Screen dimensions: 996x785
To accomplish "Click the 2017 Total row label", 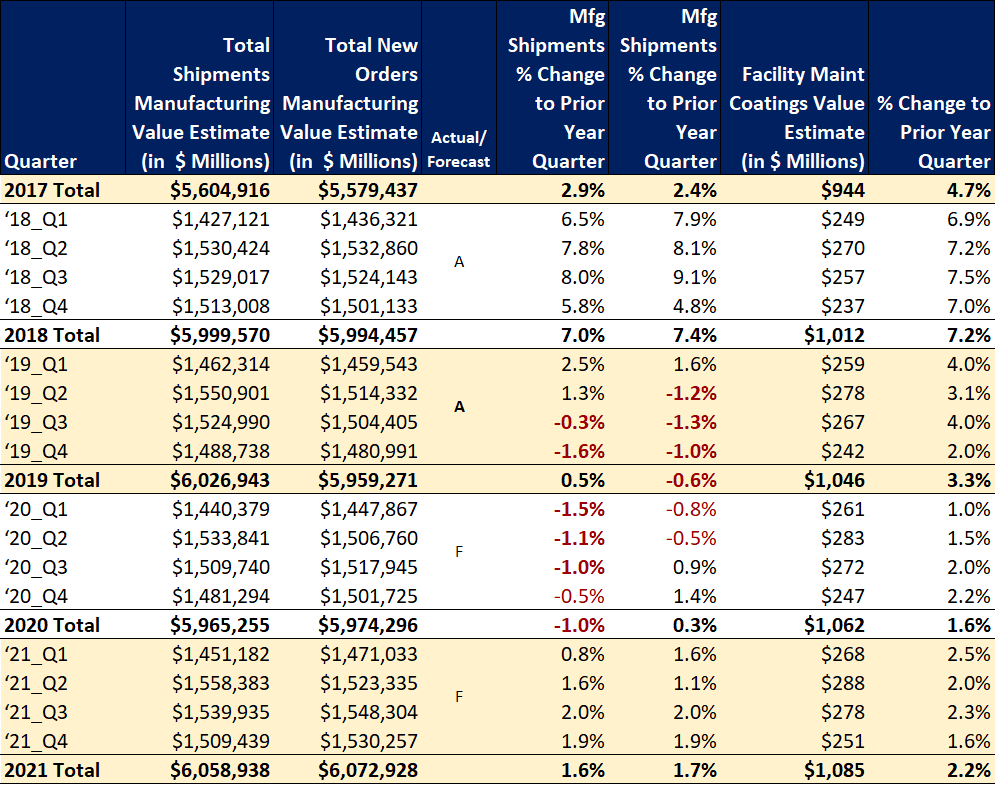I will 52,190.
